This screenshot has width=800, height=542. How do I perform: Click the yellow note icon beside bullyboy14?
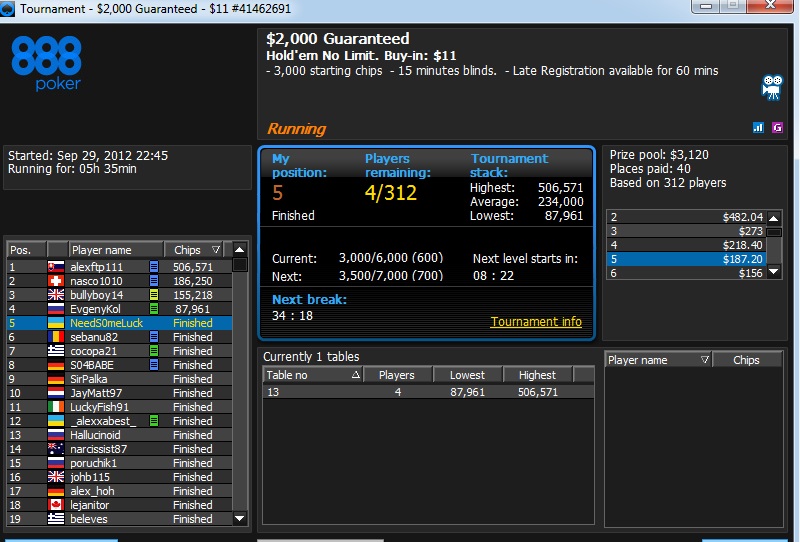tap(154, 294)
